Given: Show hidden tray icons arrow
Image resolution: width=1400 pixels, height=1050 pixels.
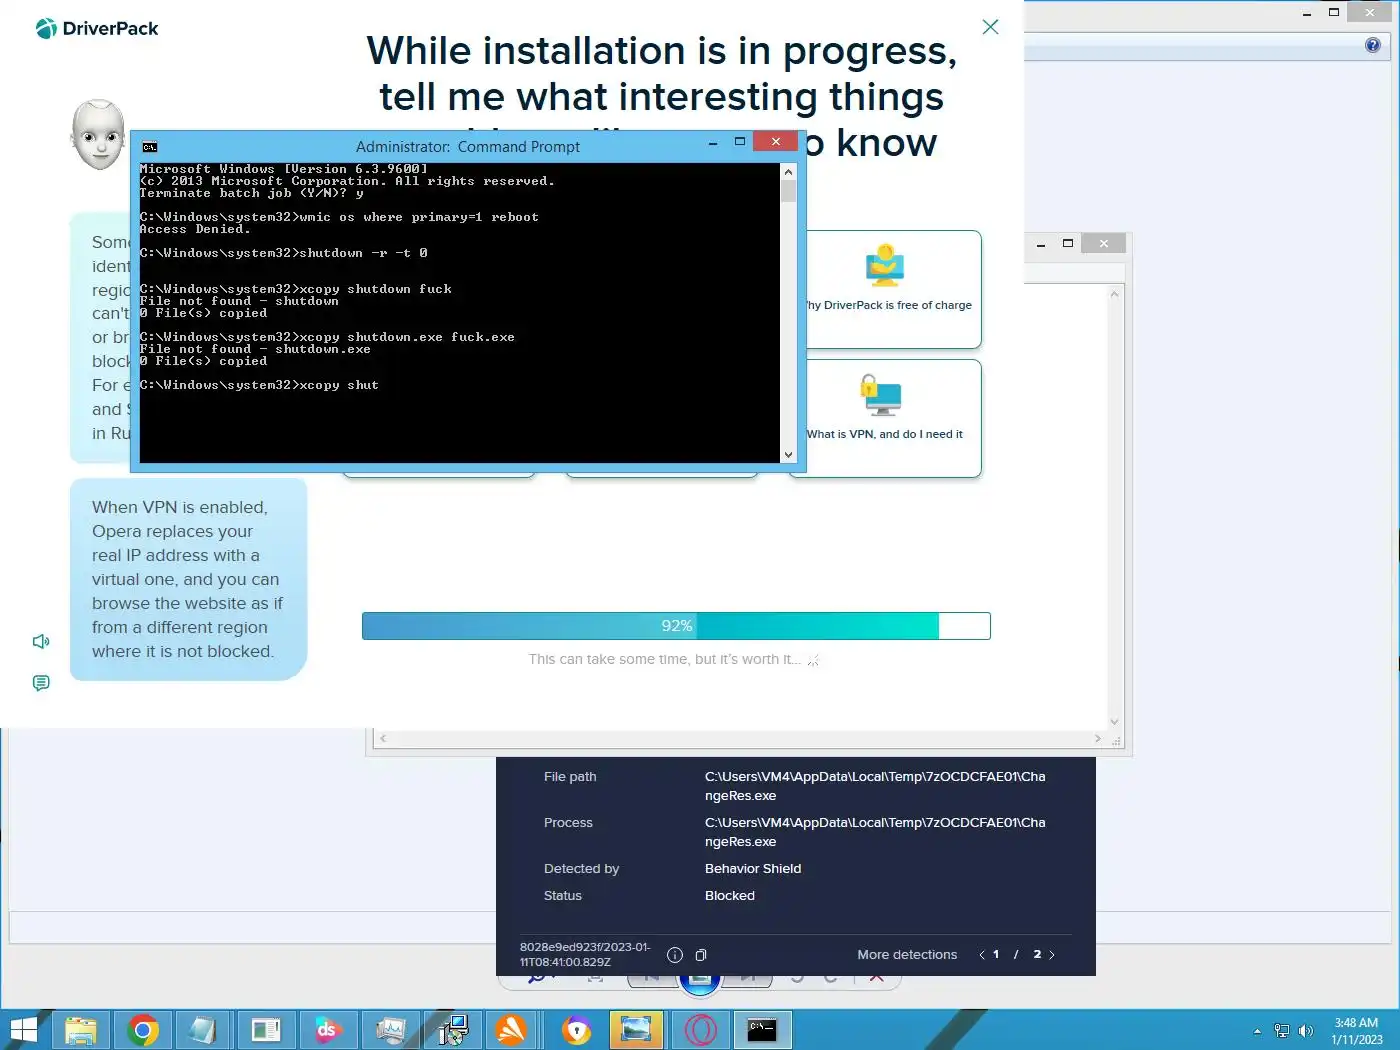Looking at the screenshot, I should [1257, 1031].
